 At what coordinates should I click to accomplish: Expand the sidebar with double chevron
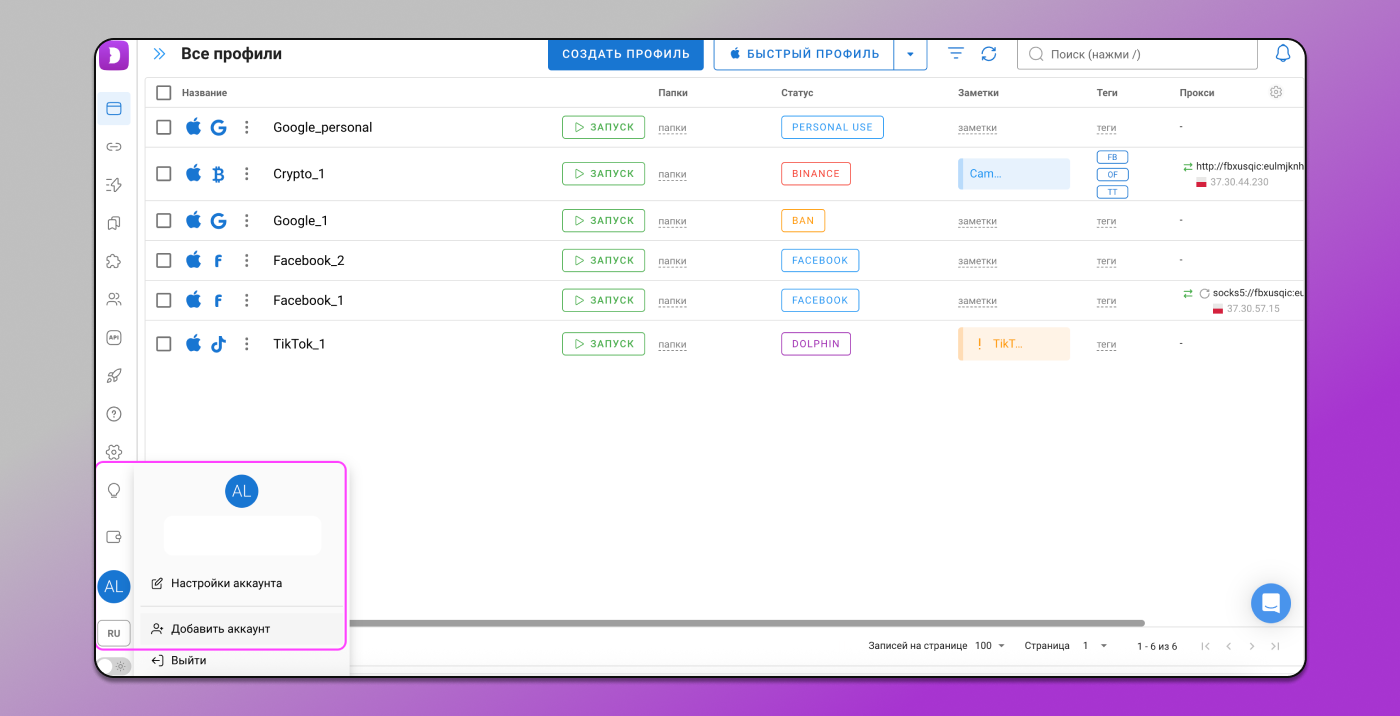pyautogui.click(x=159, y=54)
